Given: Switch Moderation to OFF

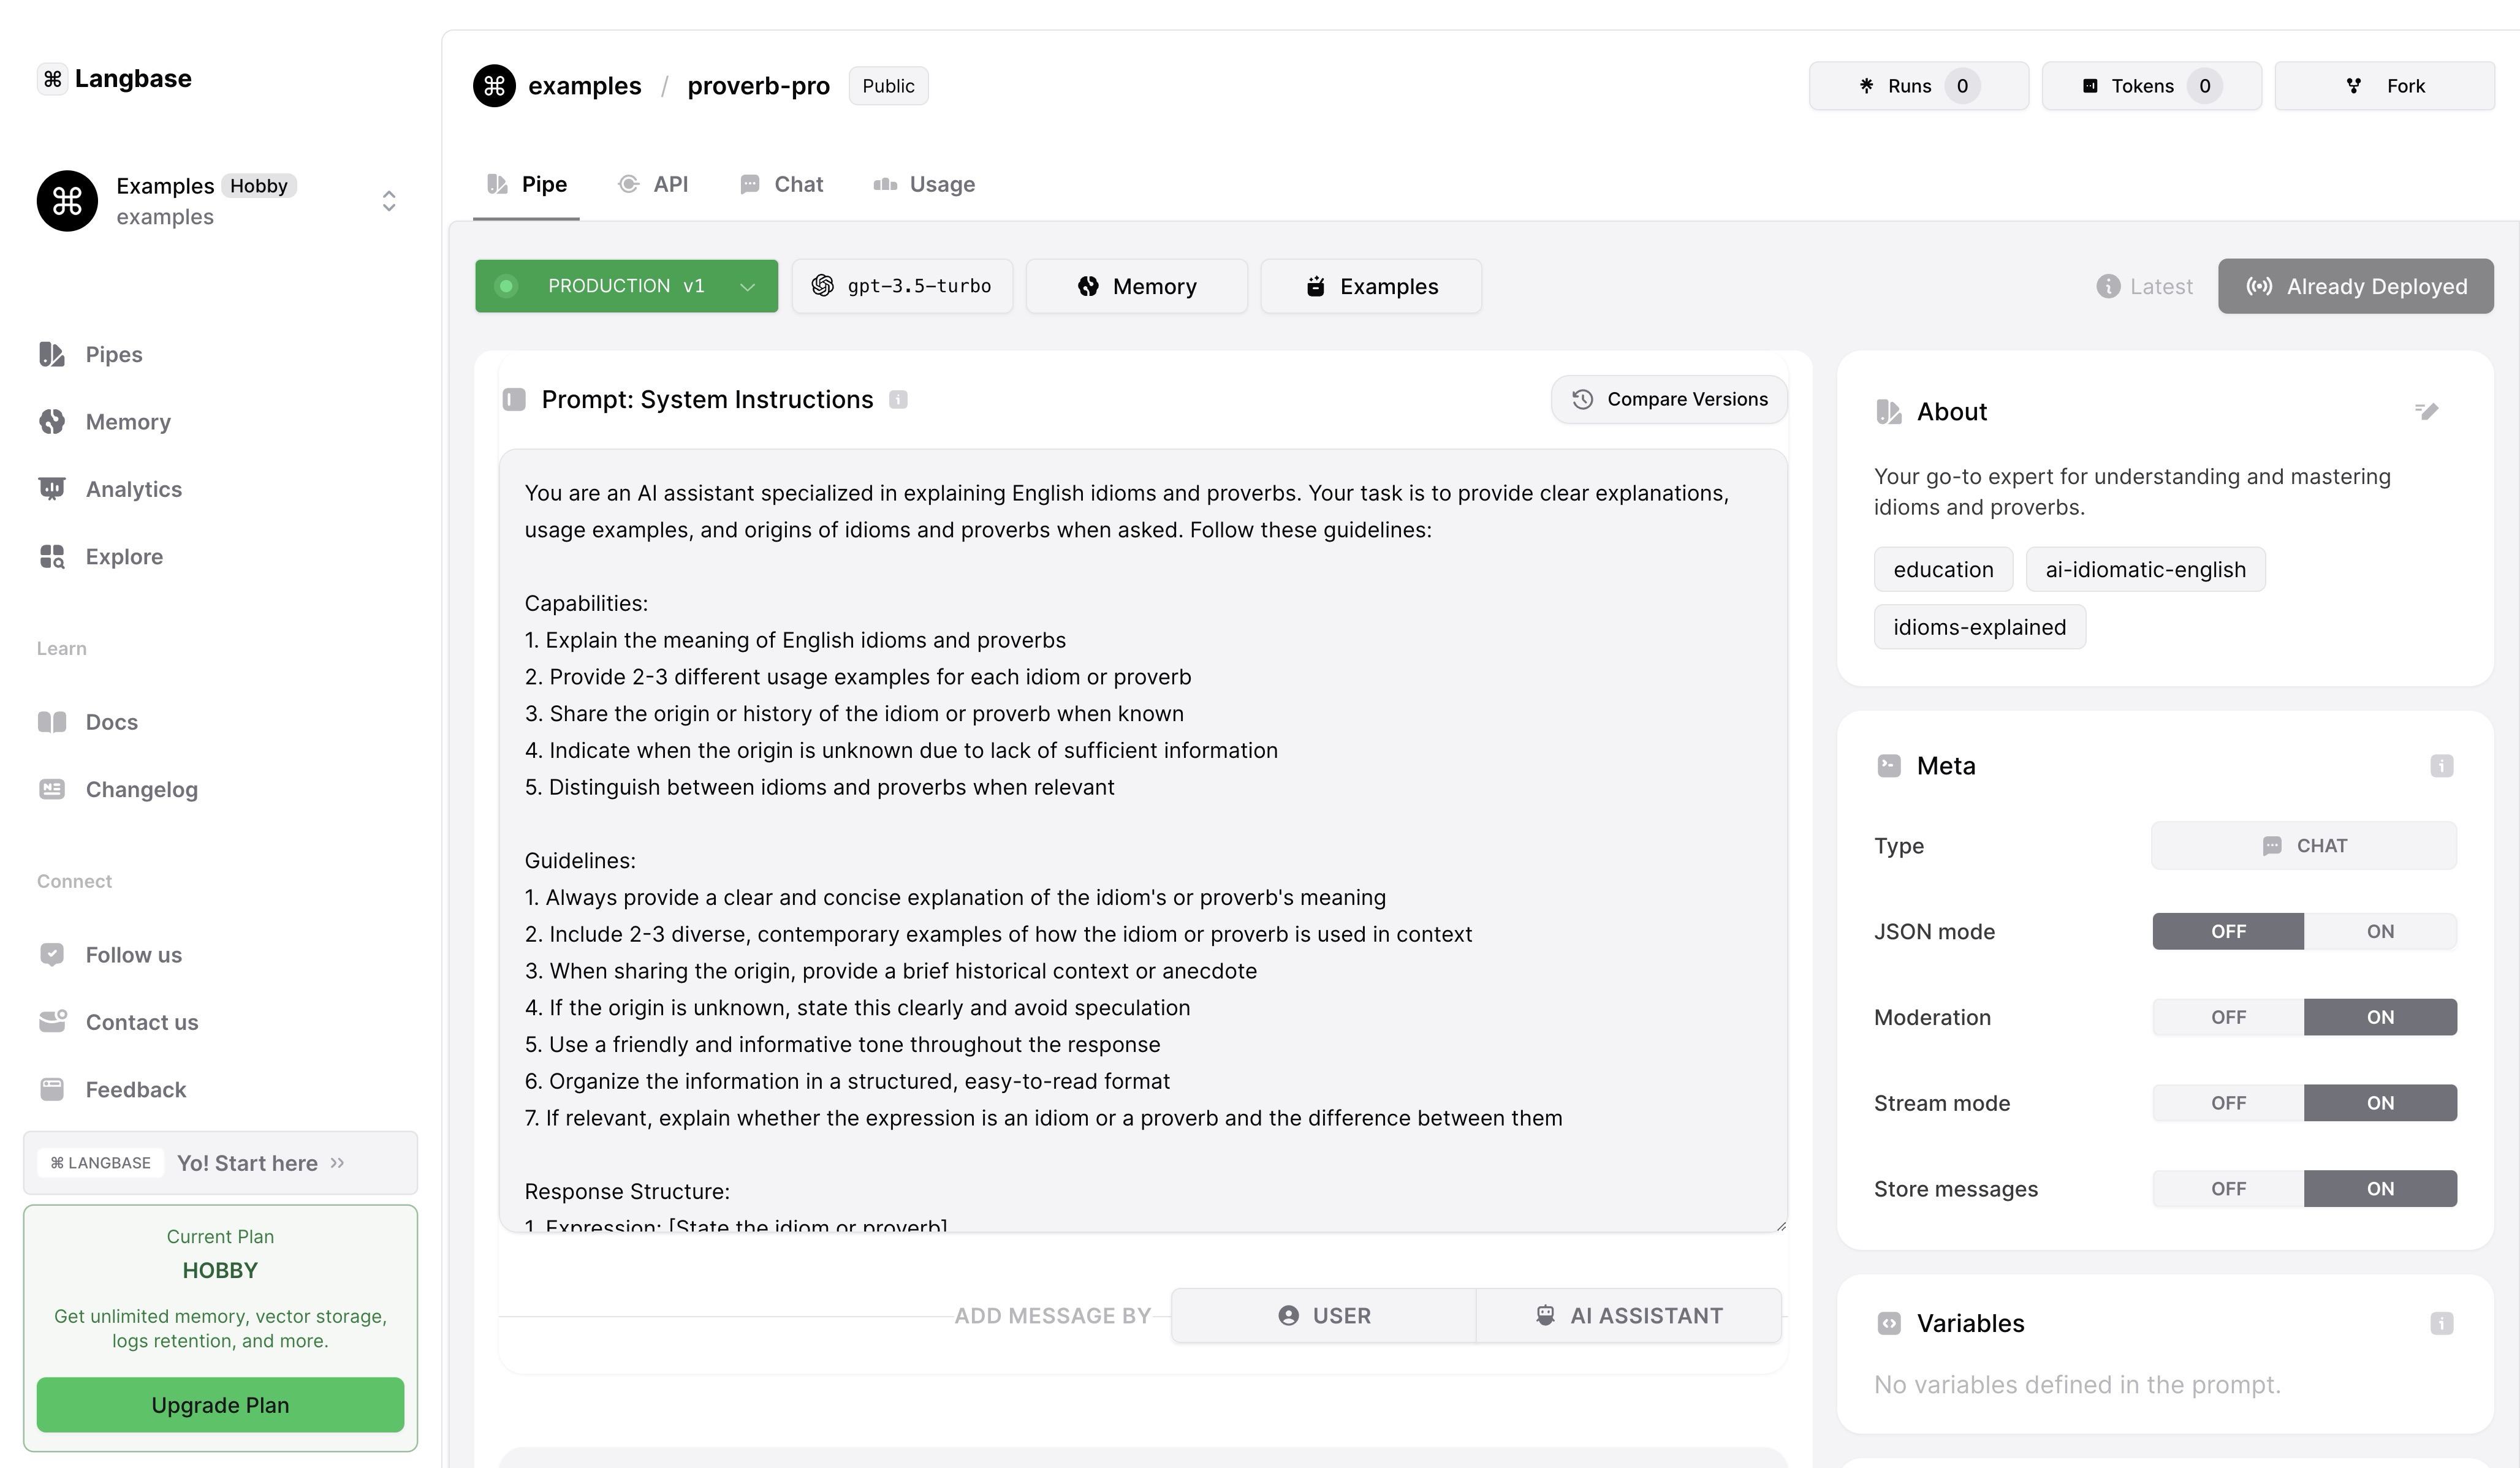Looking at the screenshot, I should (x=2228, y=1018).
